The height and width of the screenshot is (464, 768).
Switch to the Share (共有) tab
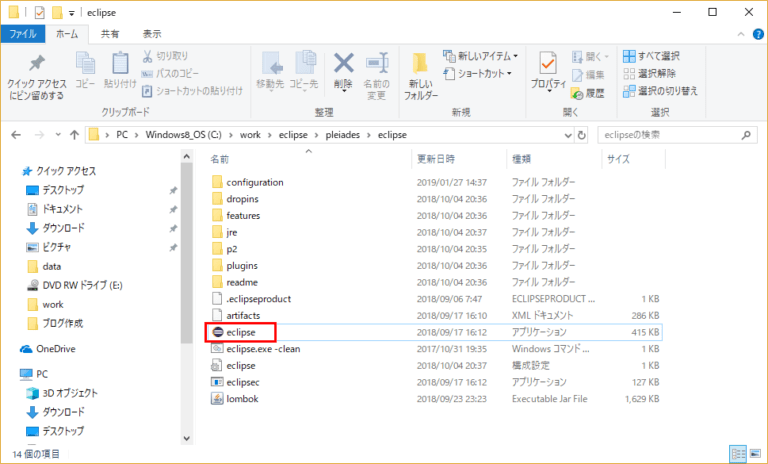[x=109, y=34]
